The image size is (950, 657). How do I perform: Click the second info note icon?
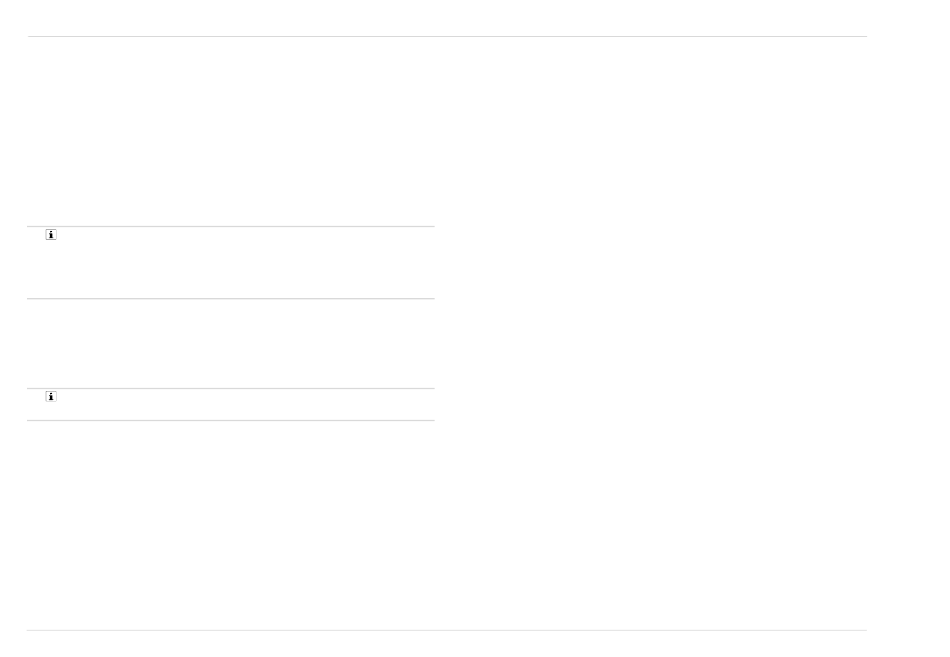[51, 396]
